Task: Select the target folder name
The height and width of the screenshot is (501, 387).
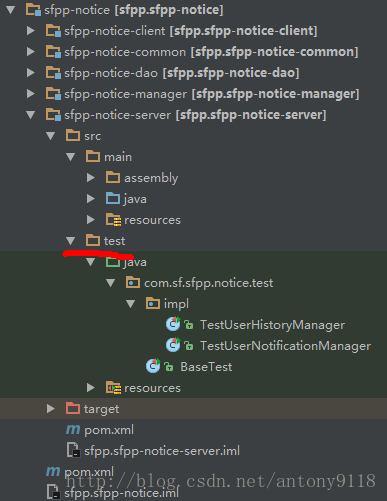Action: tap(101, 409)
